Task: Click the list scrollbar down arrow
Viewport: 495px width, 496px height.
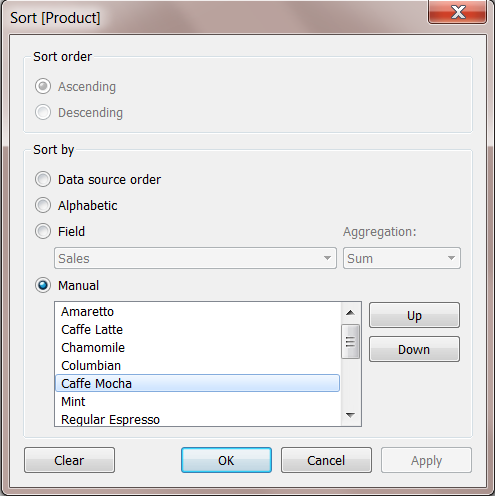Action: pyautogui.click(x=350, y=415)
